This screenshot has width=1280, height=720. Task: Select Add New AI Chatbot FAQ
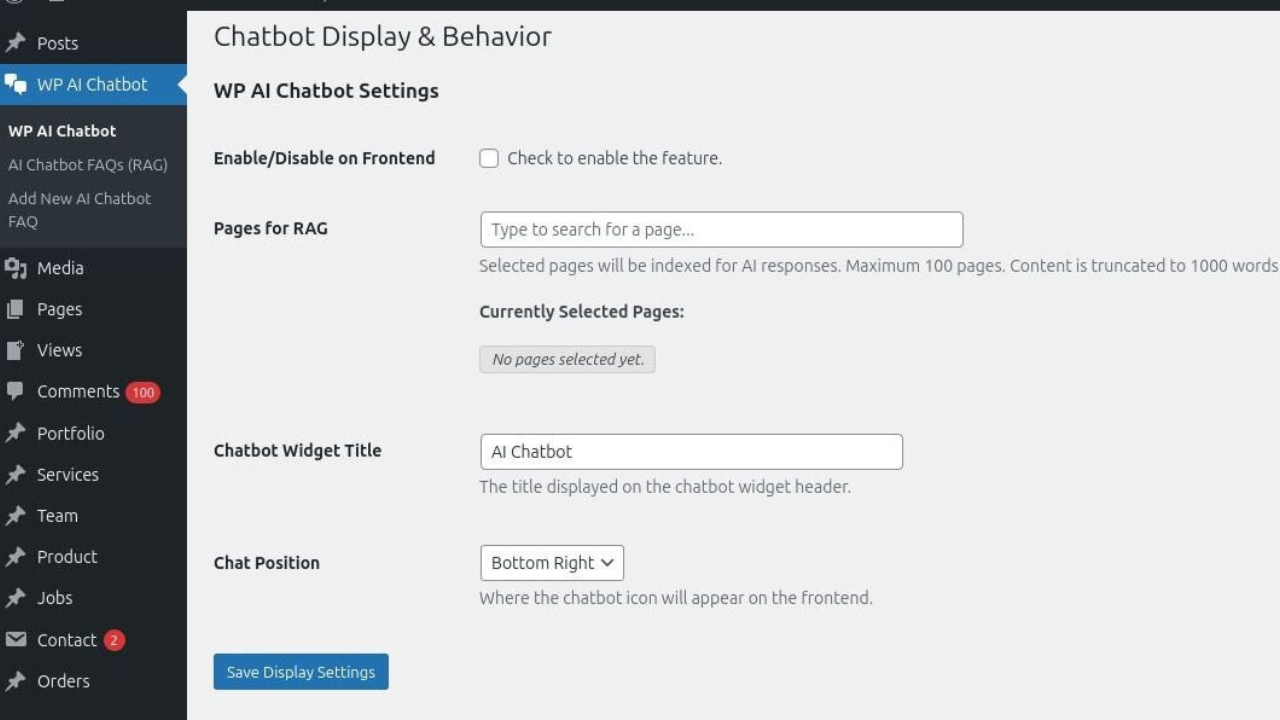click(79, 210)
